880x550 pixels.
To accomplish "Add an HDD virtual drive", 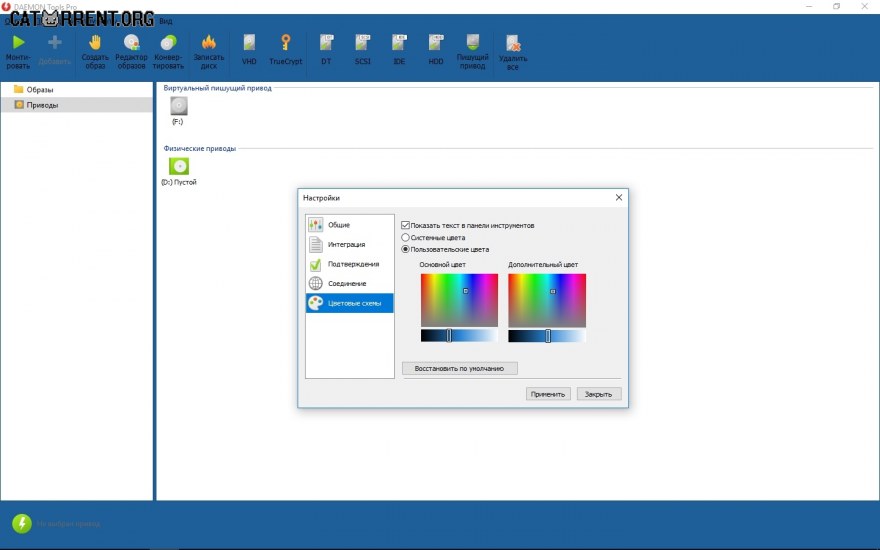I will 436,50.
